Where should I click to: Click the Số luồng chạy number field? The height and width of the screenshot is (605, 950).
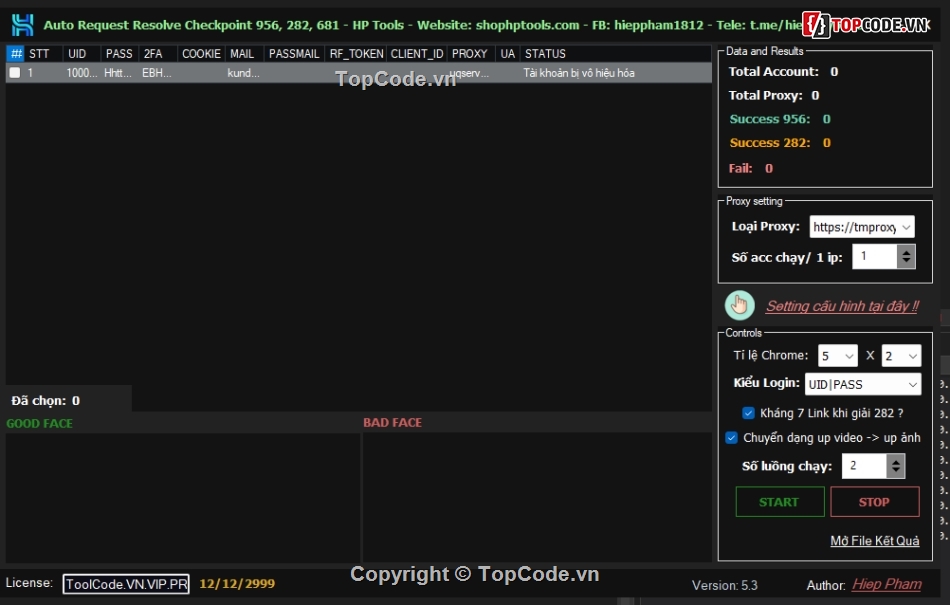coord(864,466)
